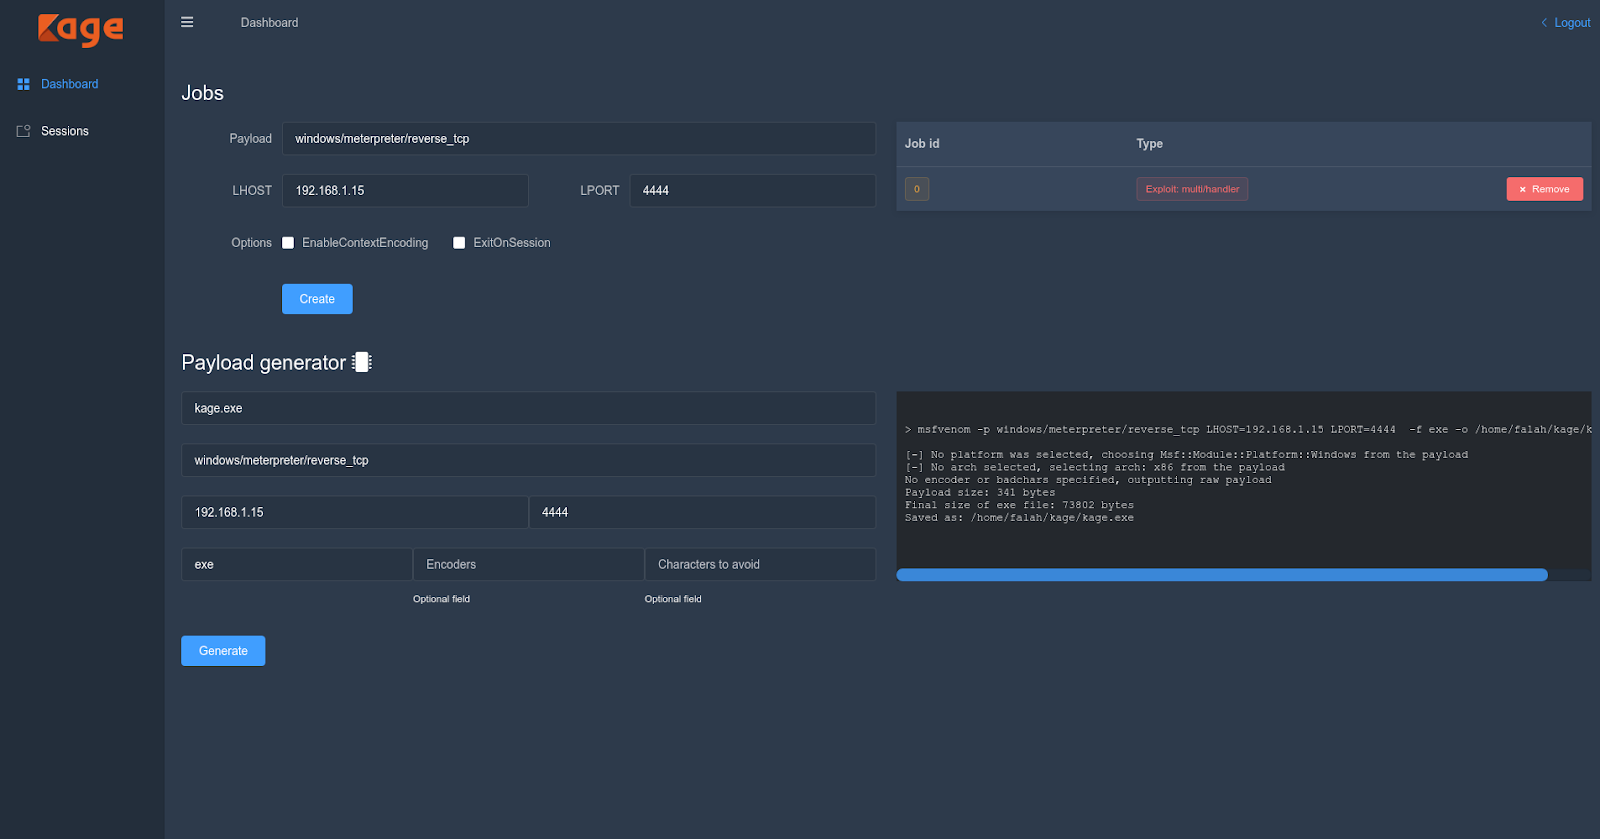
Task: Click the Jobs heading
Action: [202, 93]
